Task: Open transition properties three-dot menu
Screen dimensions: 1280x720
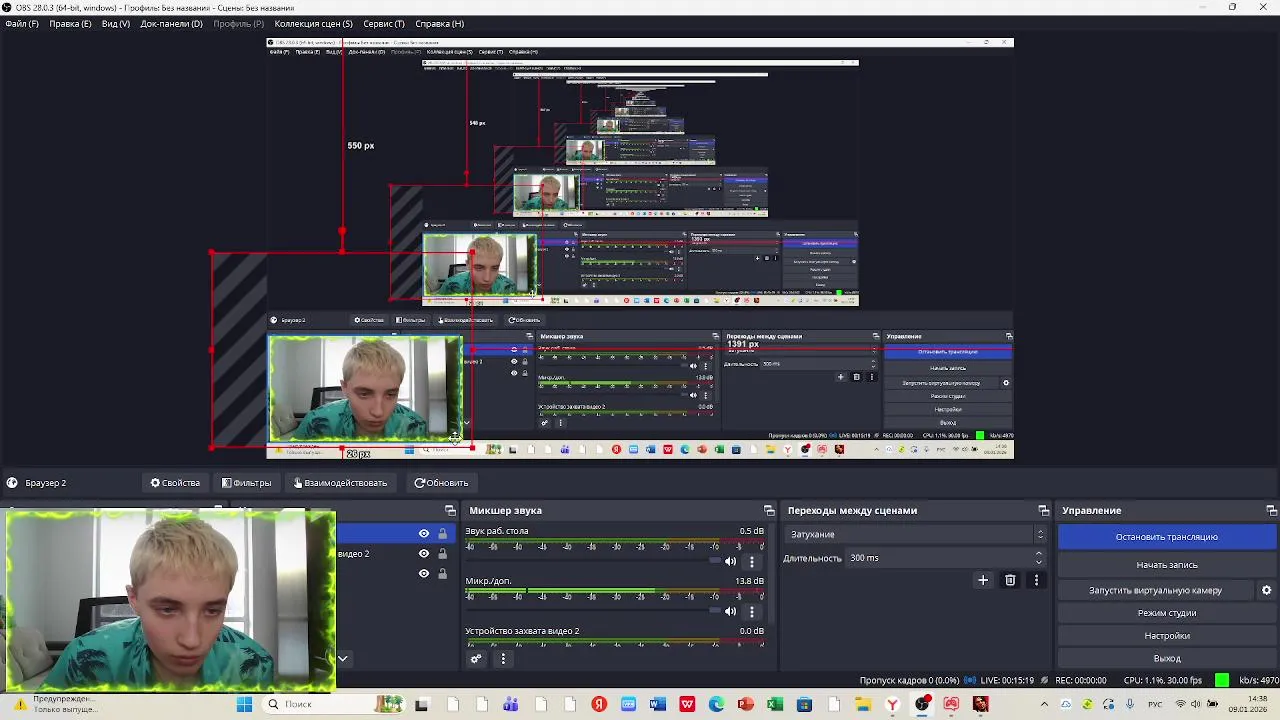Action: (1036, 580)
